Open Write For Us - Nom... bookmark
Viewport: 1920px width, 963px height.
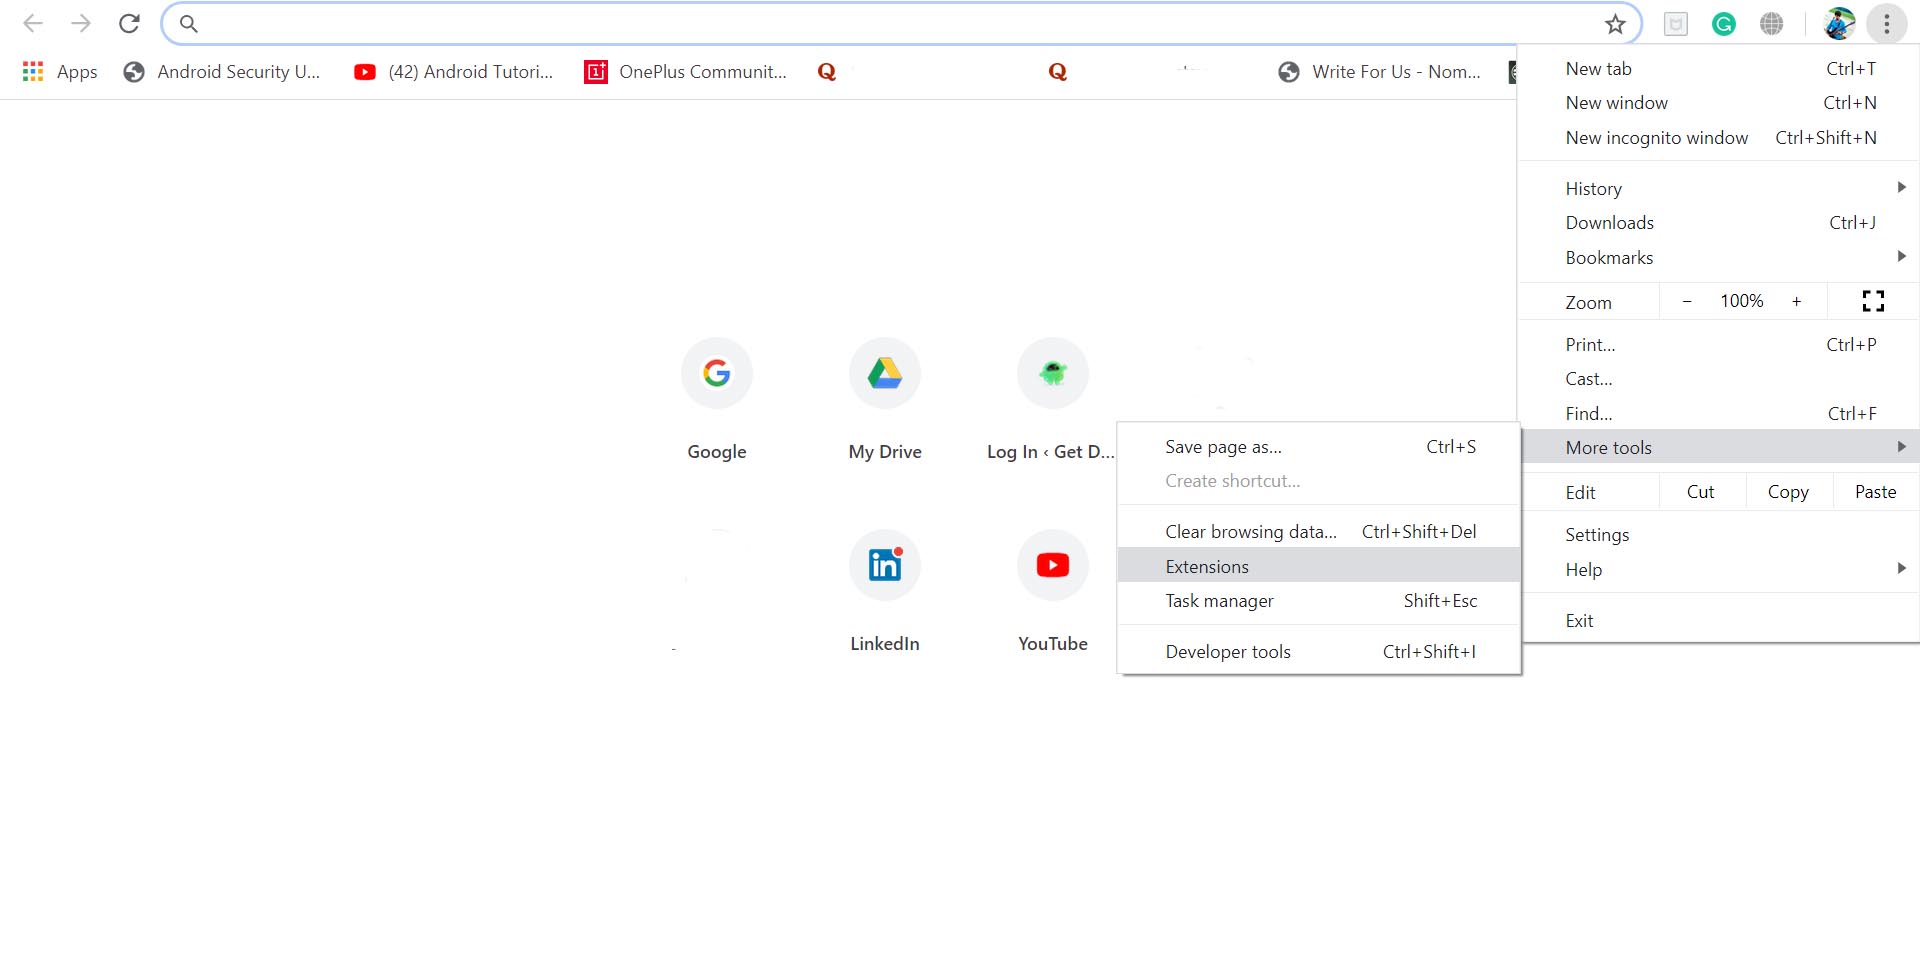(x=1380, y=72)
